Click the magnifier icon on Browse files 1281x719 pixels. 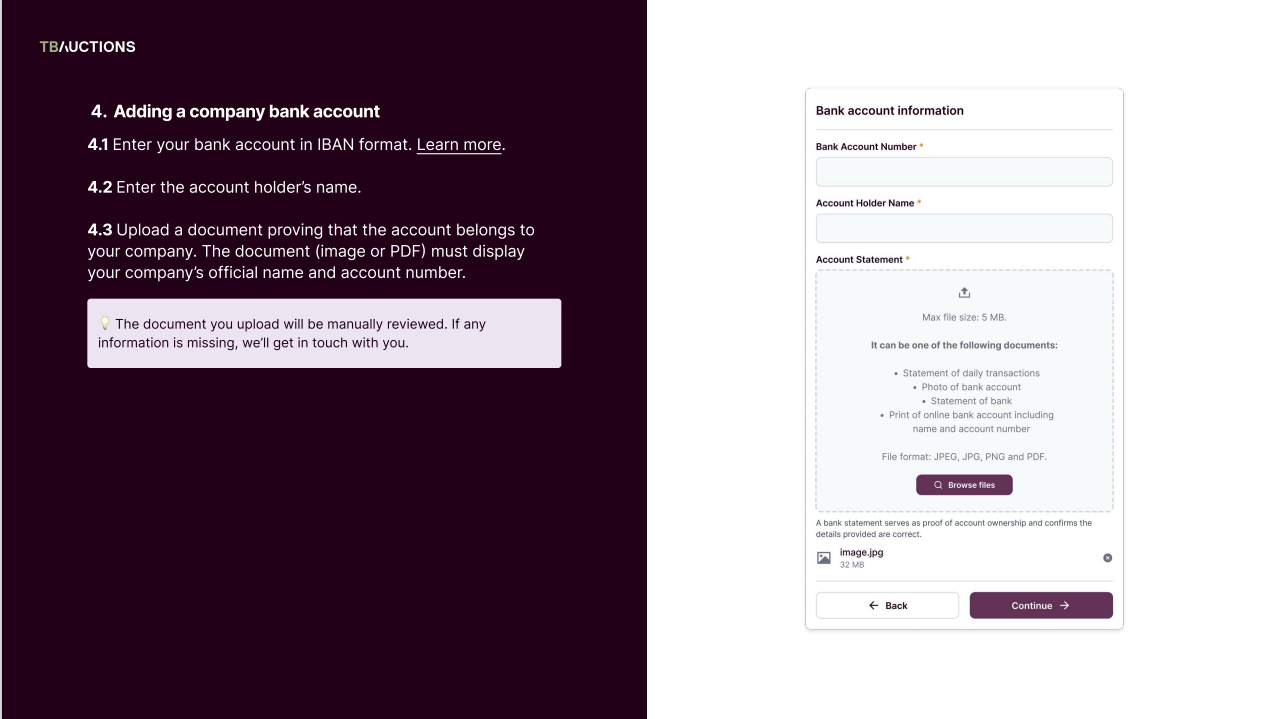point(938,485)
